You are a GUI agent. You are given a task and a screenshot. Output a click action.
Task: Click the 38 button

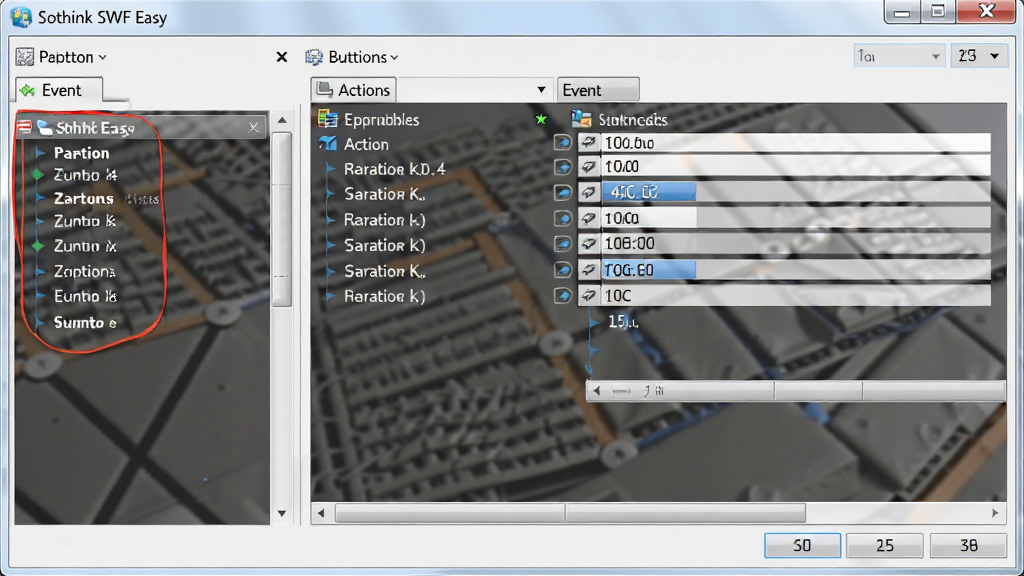point(968,545)
